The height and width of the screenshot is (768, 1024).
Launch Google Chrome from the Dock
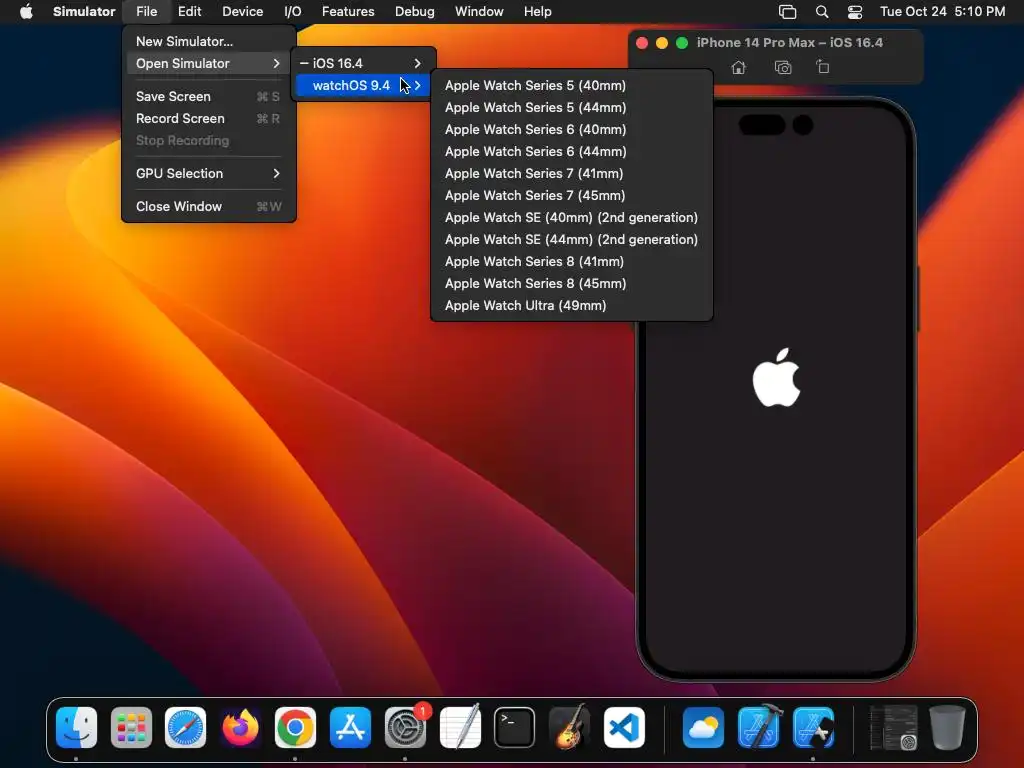295,727
